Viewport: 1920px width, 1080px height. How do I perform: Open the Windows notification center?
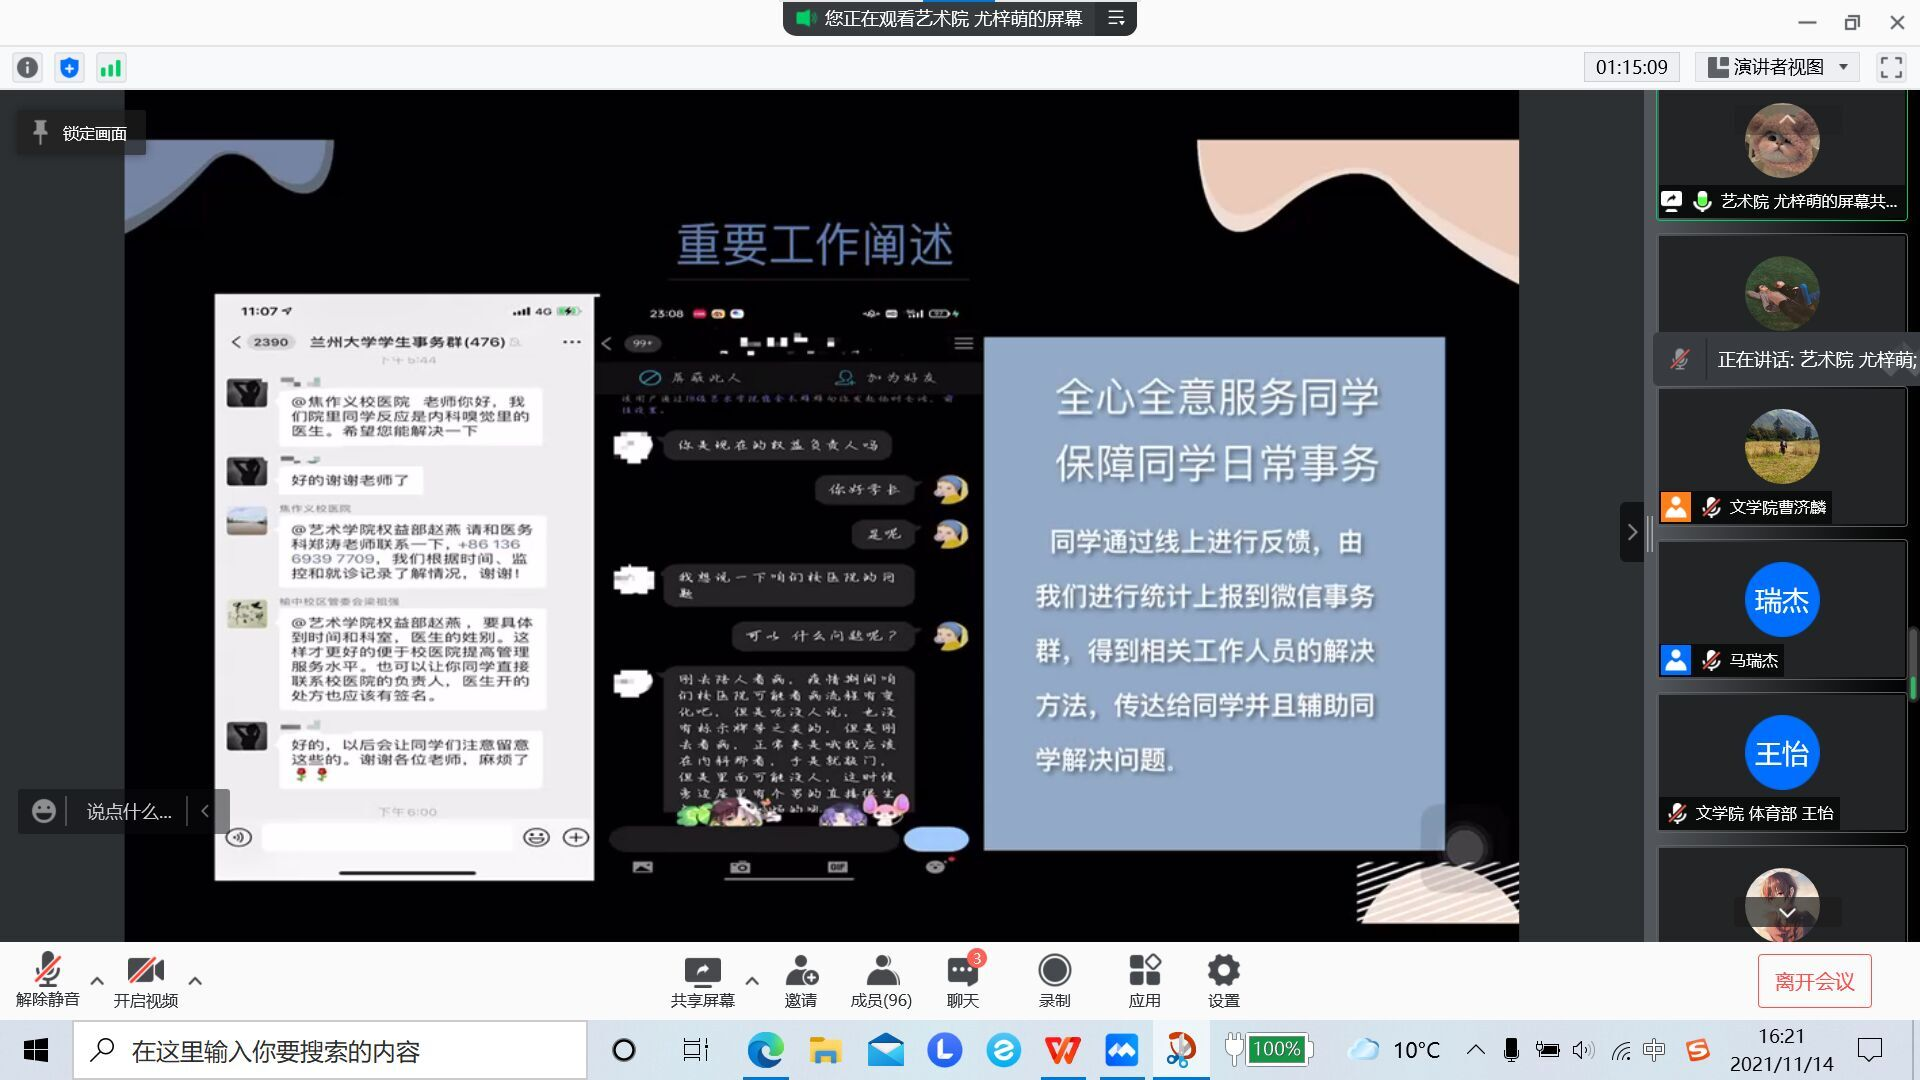(x=1869, y=1050)
